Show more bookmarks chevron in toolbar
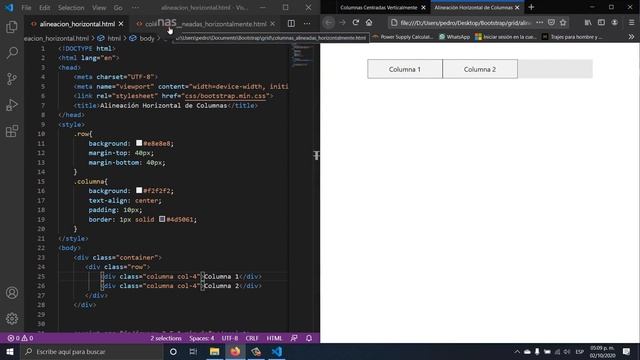Image resolution: width=640 pixels, height=360 pixels. pyautogui.click(x=631, y=37)
